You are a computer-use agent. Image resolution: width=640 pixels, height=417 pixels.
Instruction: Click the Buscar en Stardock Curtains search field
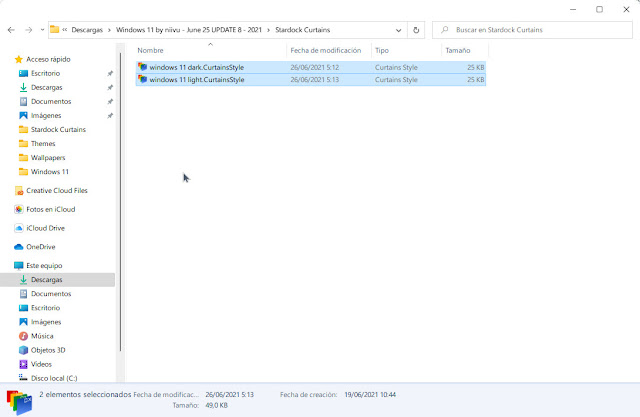(x=532, y=30)
